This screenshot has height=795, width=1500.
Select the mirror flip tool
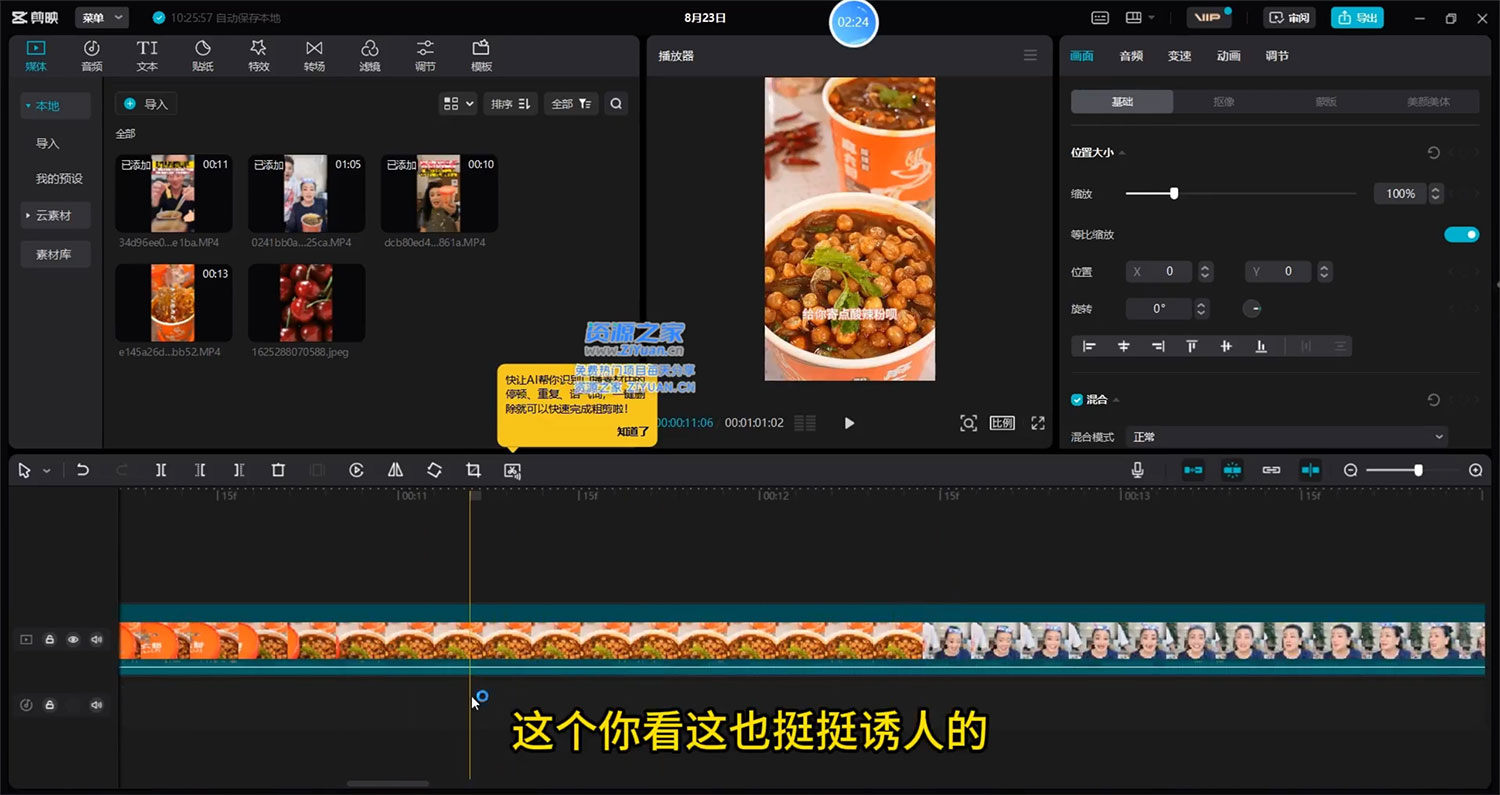tap(395, 470)
